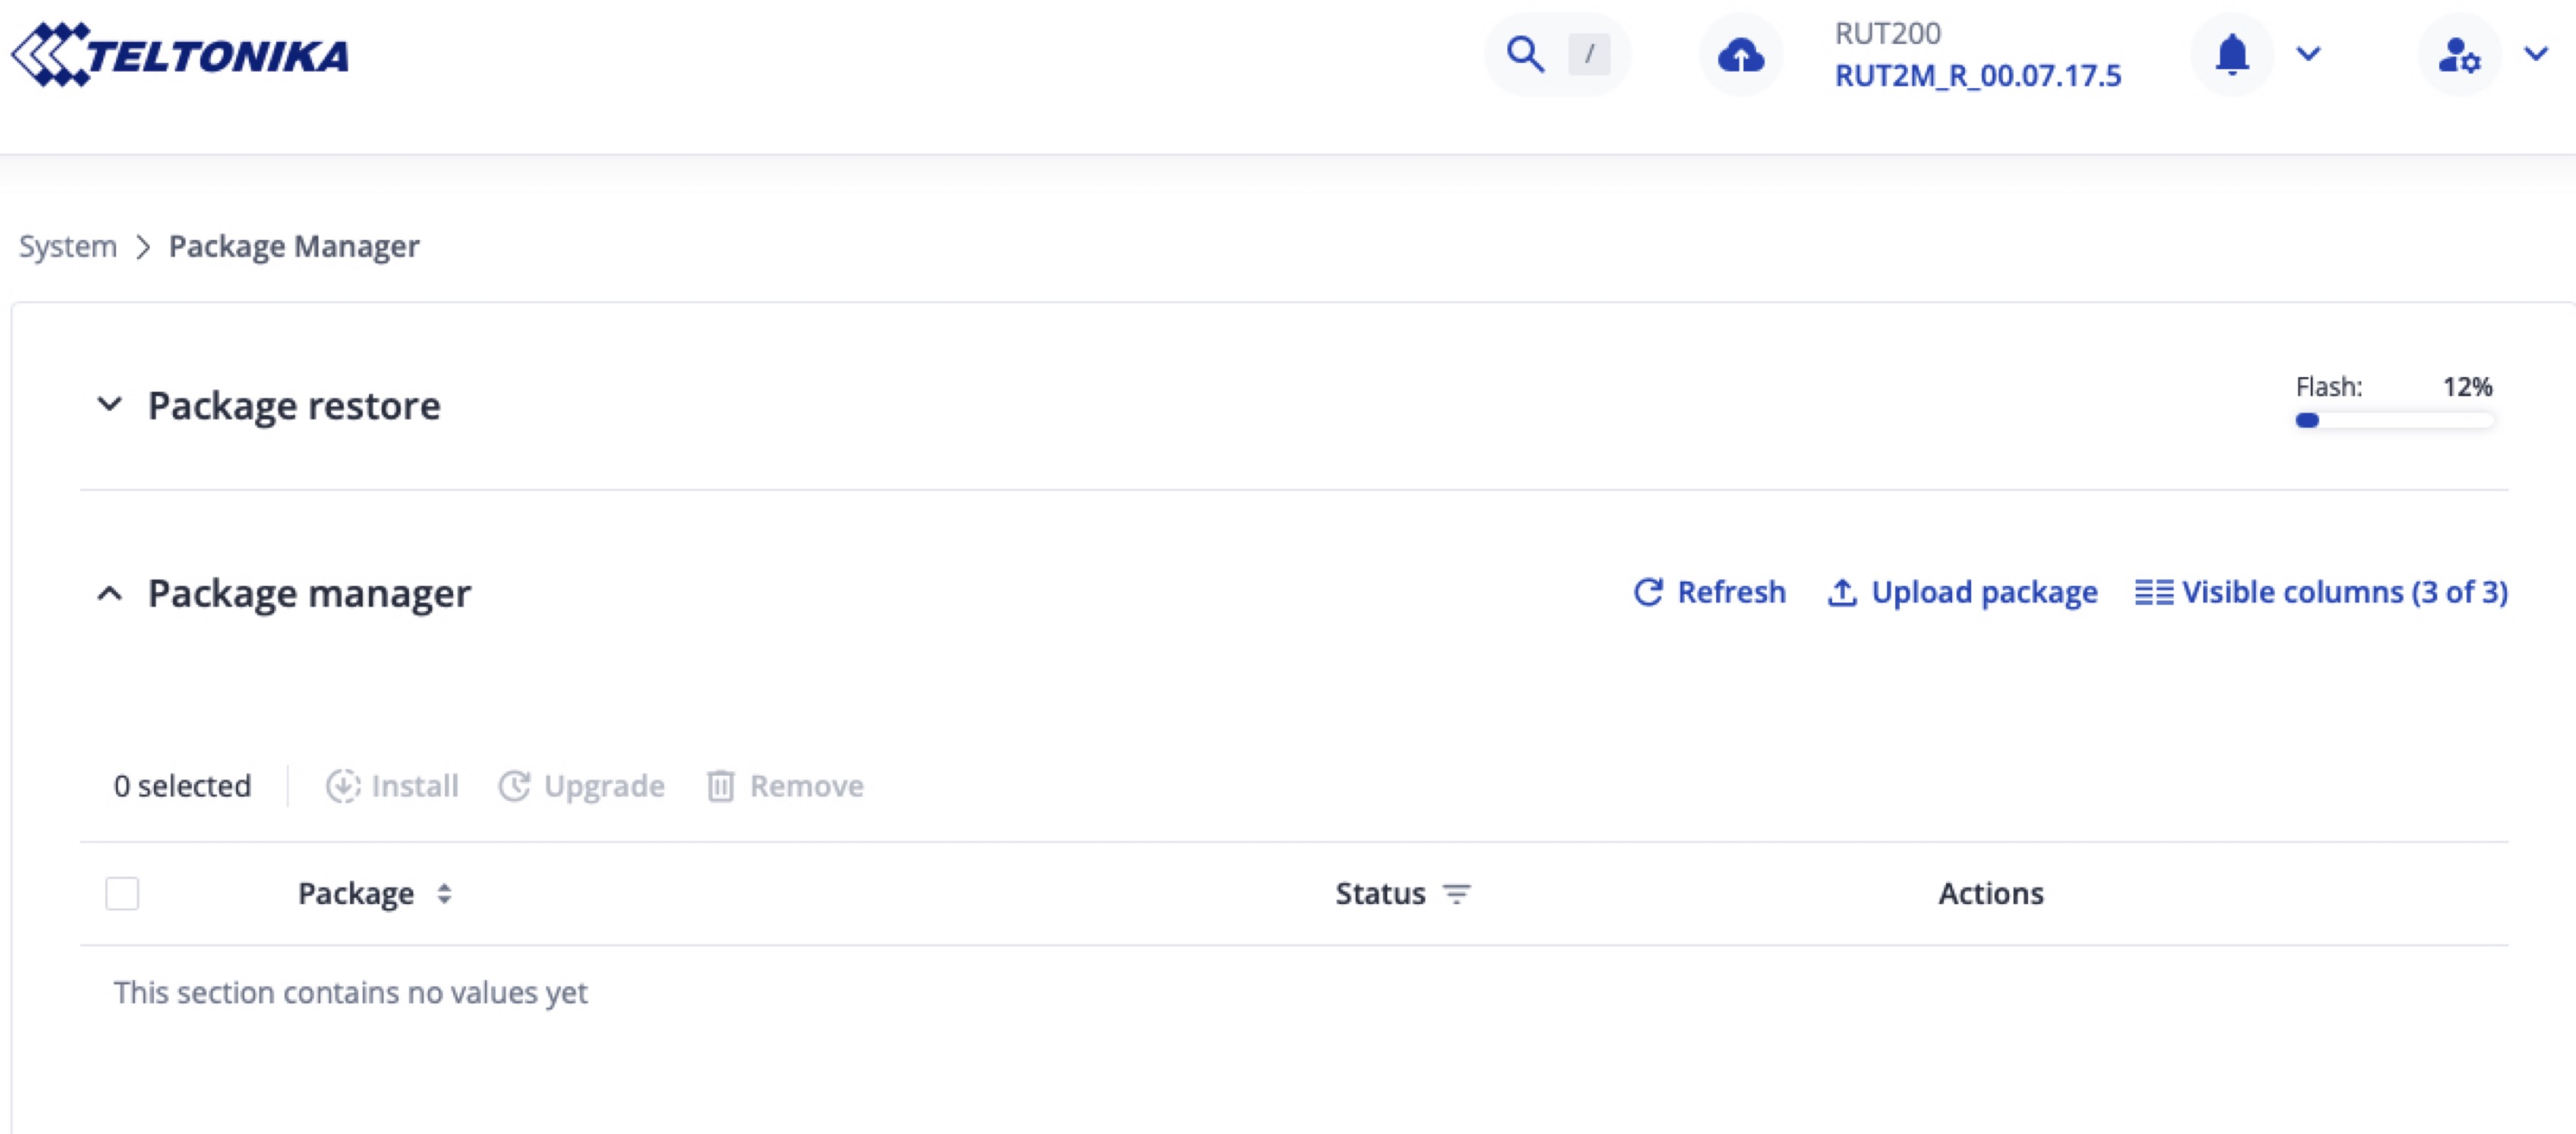Click the Teltonika logo

click(180, 55)
